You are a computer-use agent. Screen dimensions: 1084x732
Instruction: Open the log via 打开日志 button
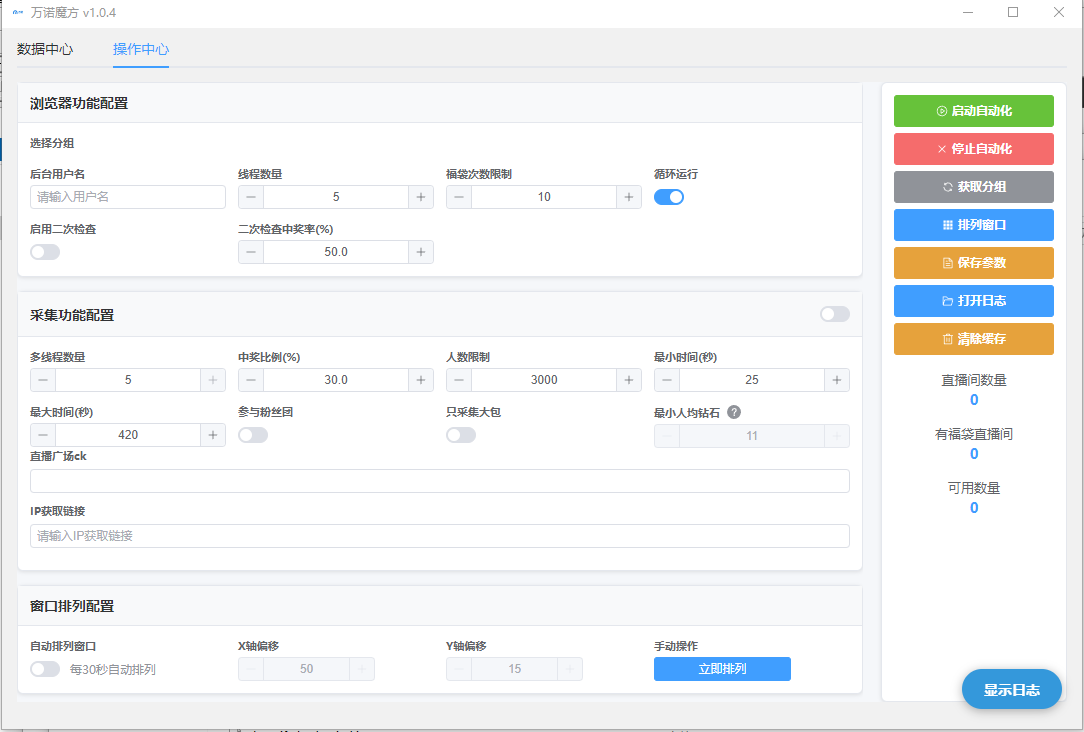tap(973, 301)
